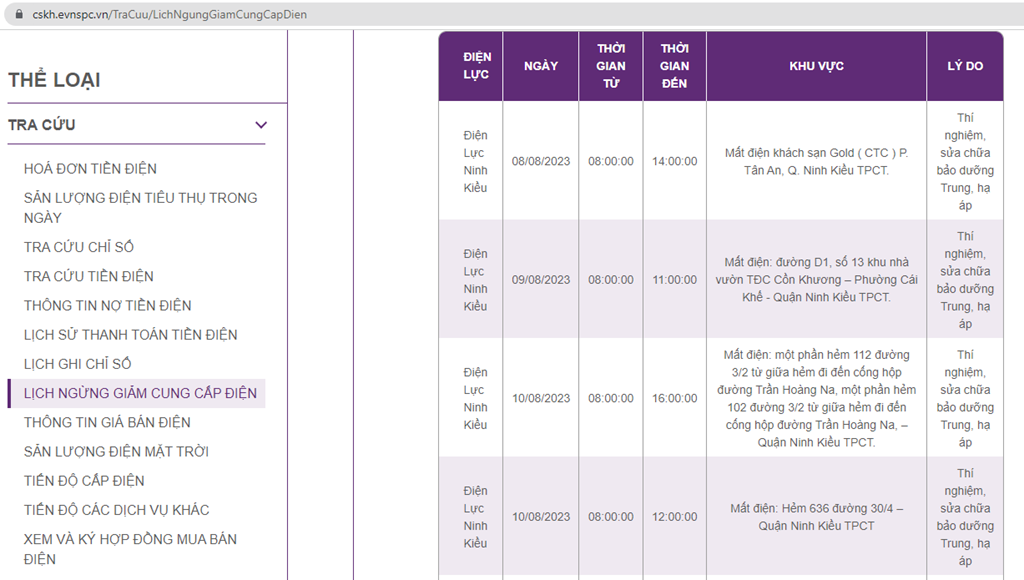Go to TIẾN ĐỘ CẤP ĐIỆN

[x=84, y=481]
